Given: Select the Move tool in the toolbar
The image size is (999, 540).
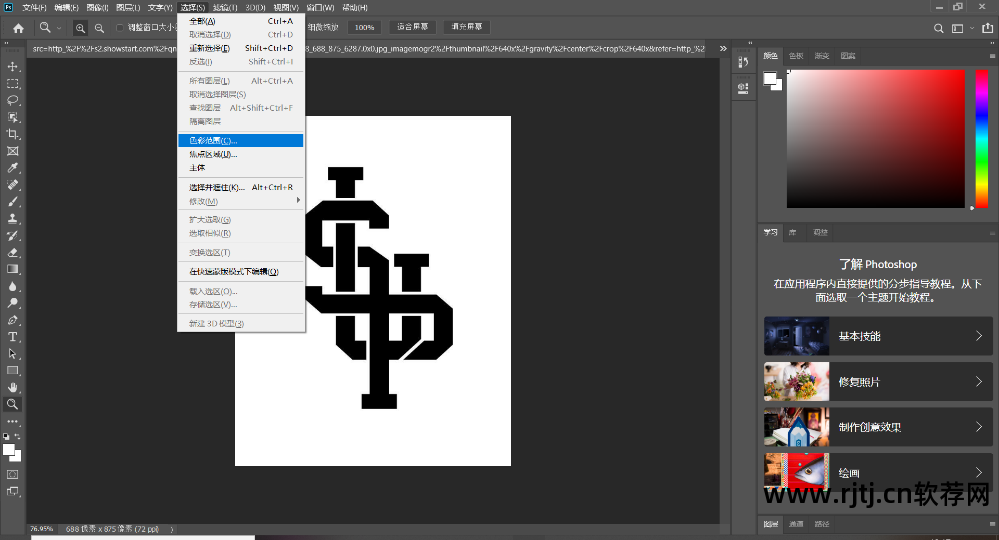Looking at the screenshot, I should (13, 67).
